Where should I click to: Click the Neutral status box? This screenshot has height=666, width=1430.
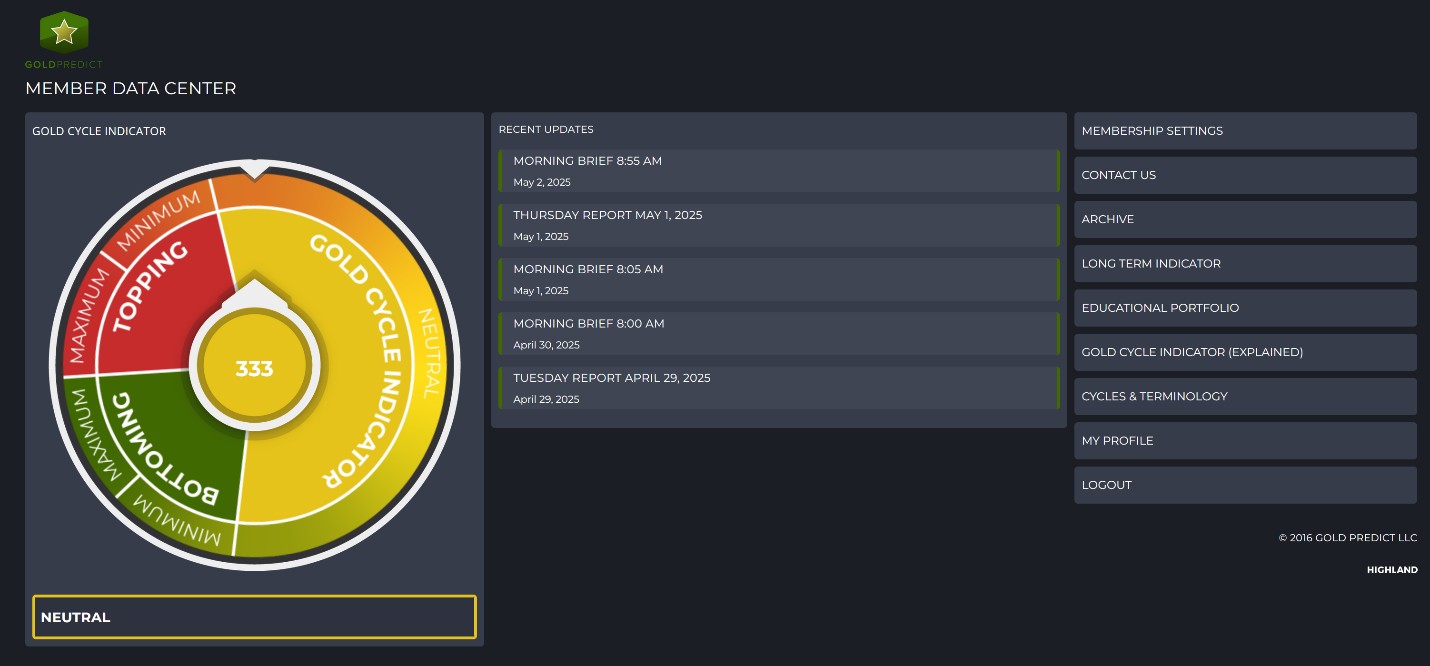pos(254,617)
